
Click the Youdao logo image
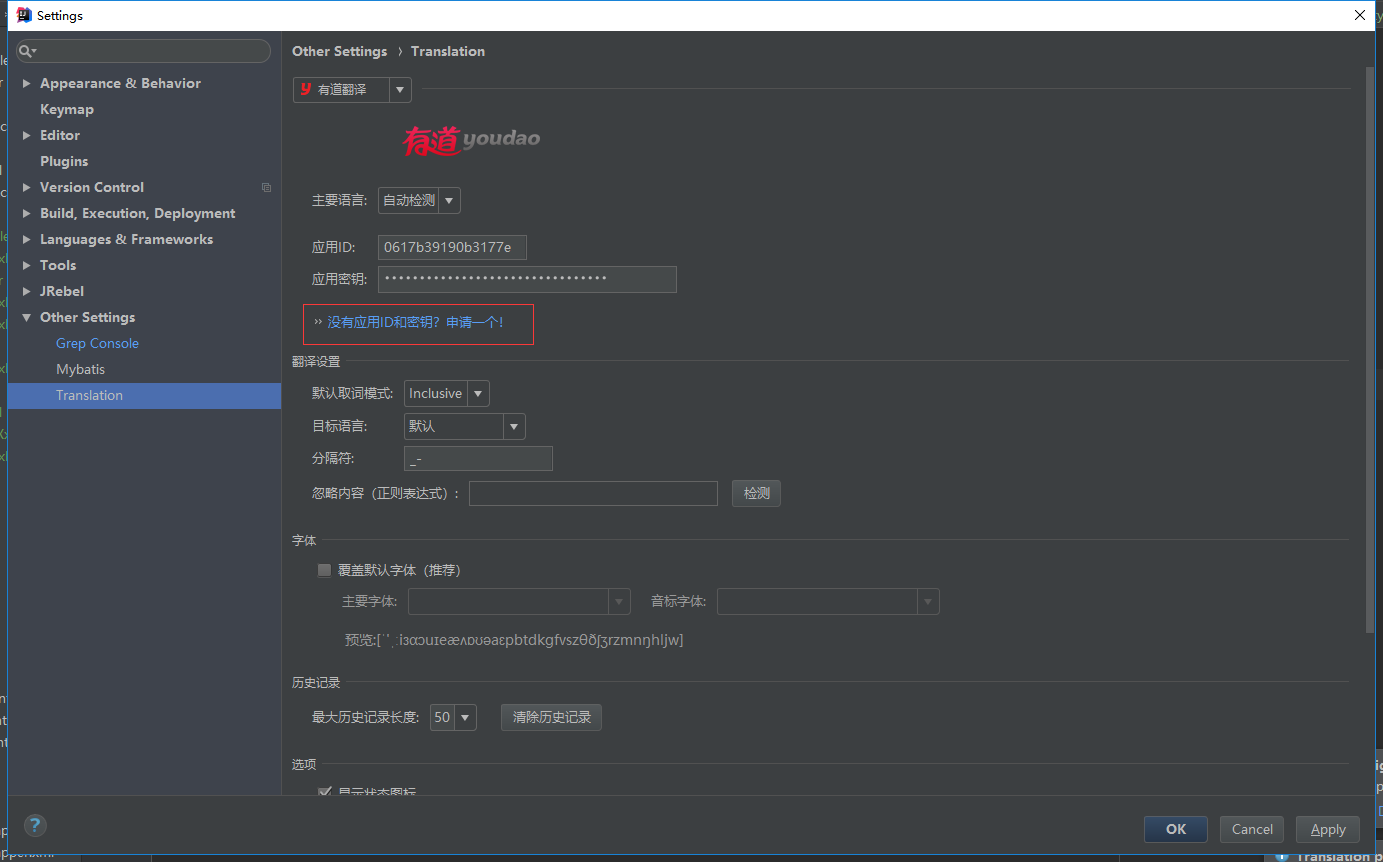point(471,141)
